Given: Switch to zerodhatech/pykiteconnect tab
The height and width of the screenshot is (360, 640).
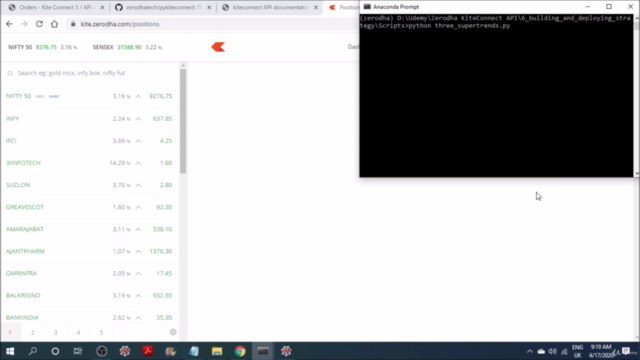Looking at the screenshot, I should click(x=163, y=7).
